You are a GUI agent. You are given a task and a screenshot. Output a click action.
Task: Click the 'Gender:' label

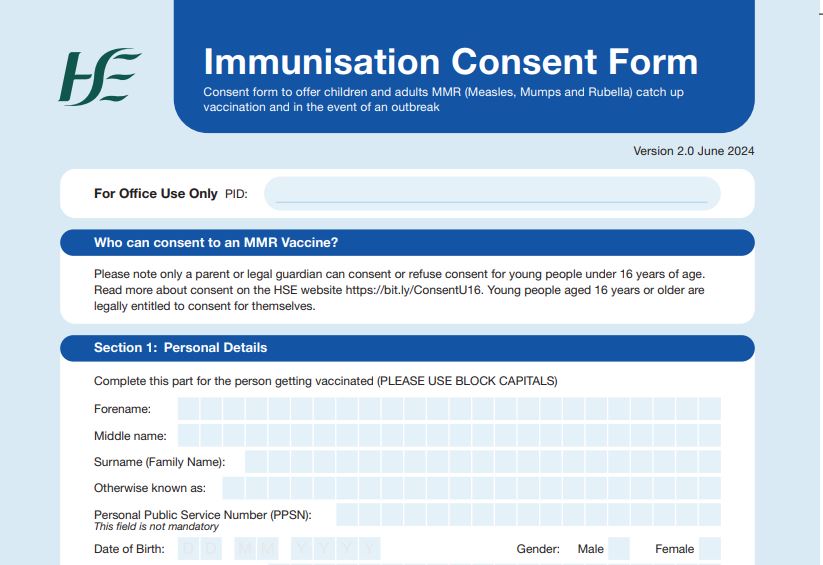pyautogui.click(x=538, y=549)
